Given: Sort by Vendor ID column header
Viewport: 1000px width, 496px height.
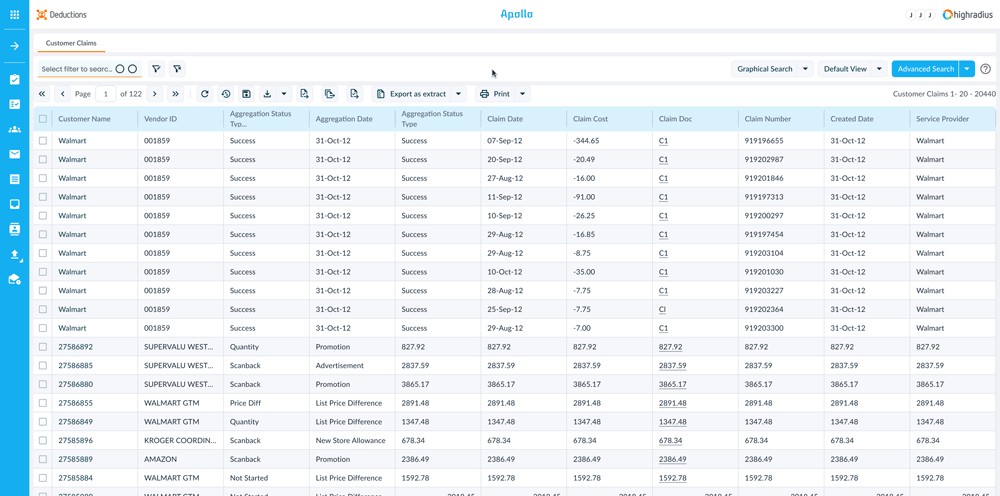Looking at the screenshot, I should (160, 119).
